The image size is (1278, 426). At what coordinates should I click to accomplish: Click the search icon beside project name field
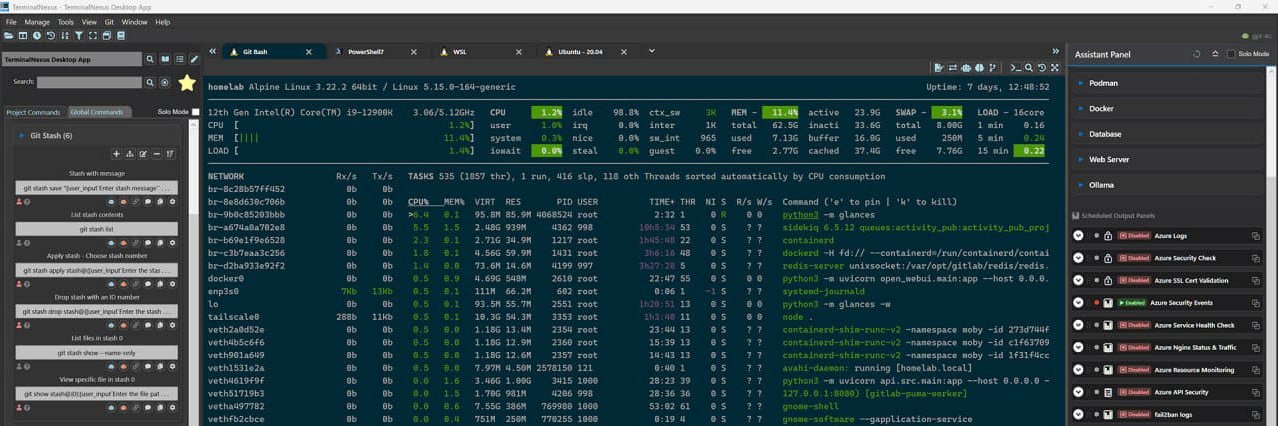tap(150, 59)
